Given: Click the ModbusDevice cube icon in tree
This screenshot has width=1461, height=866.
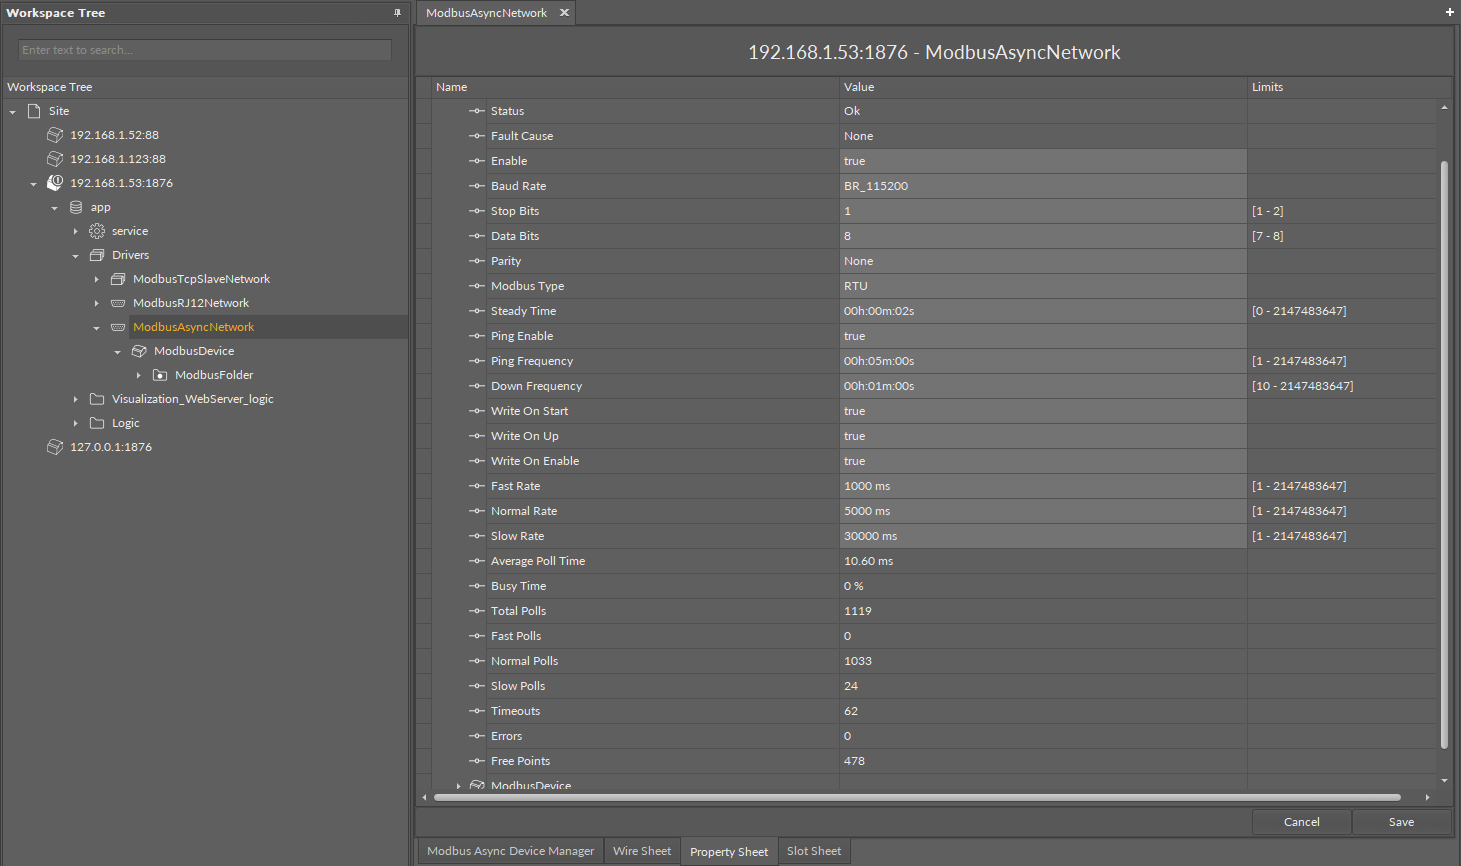Looking at the screenshot, I should pos(139,351).
